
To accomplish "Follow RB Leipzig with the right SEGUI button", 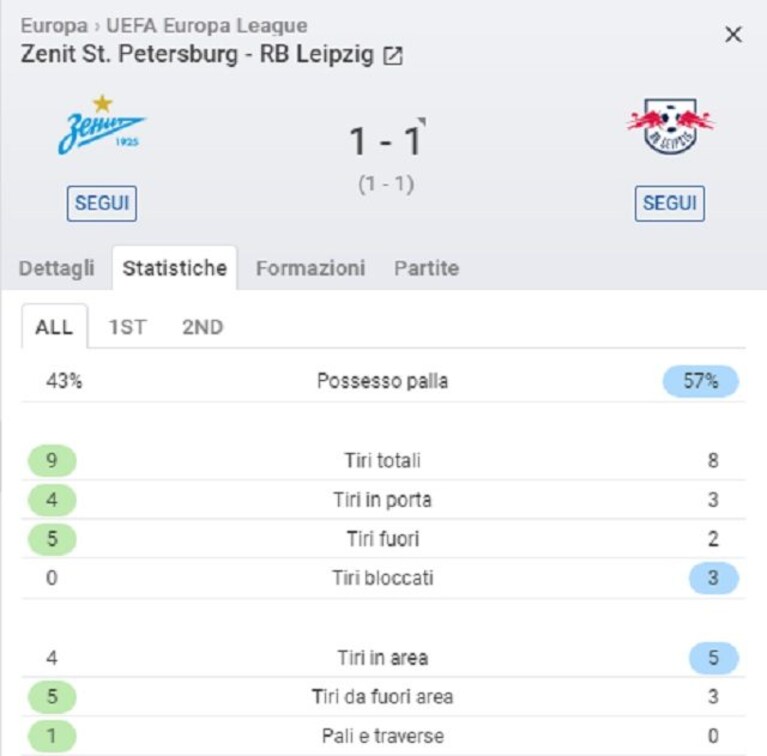I will click(x=670, y=203).
